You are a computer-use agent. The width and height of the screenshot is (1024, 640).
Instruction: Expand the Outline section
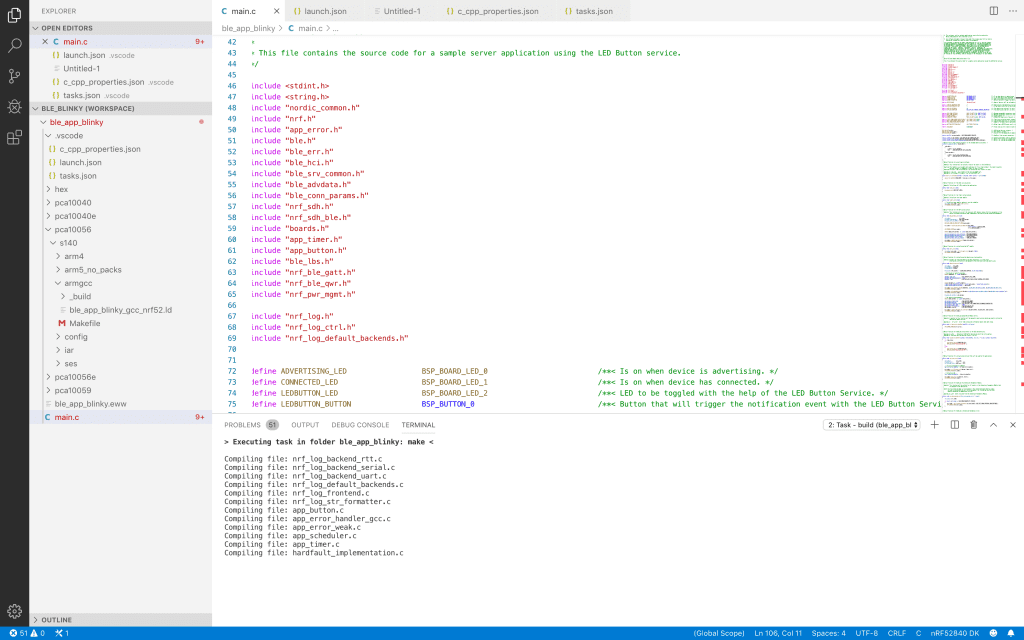coord(56,620)
